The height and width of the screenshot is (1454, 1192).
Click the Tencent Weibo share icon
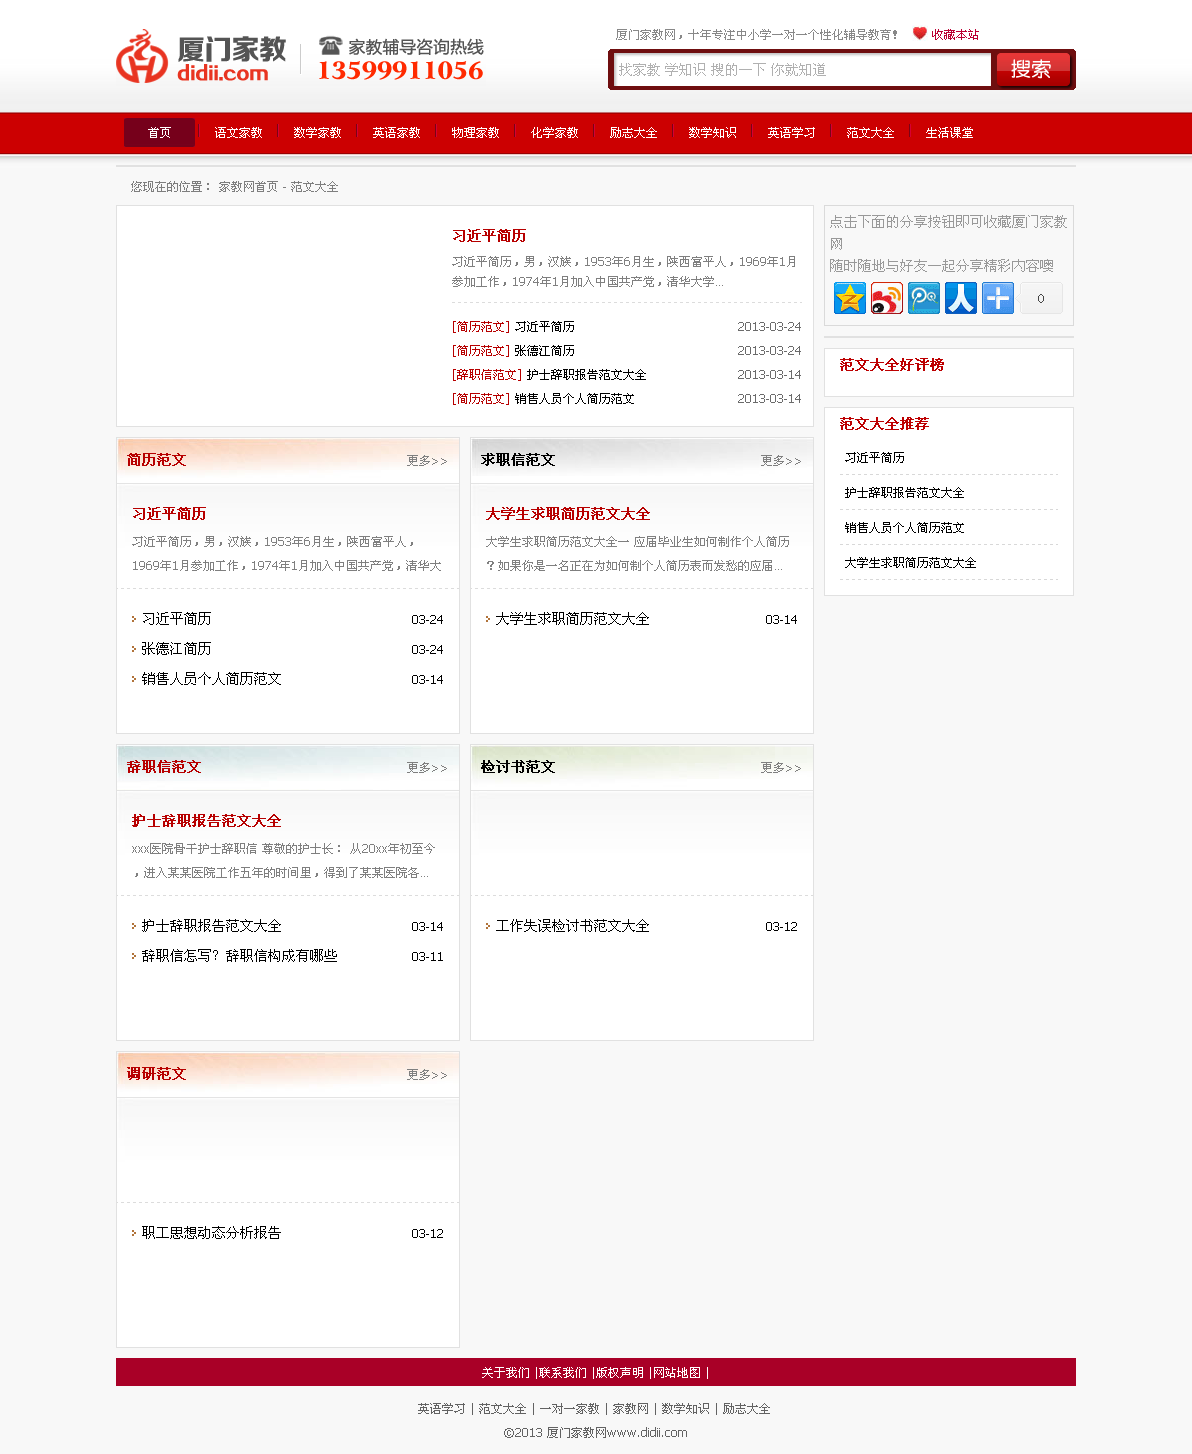click(x=923, y=298)
